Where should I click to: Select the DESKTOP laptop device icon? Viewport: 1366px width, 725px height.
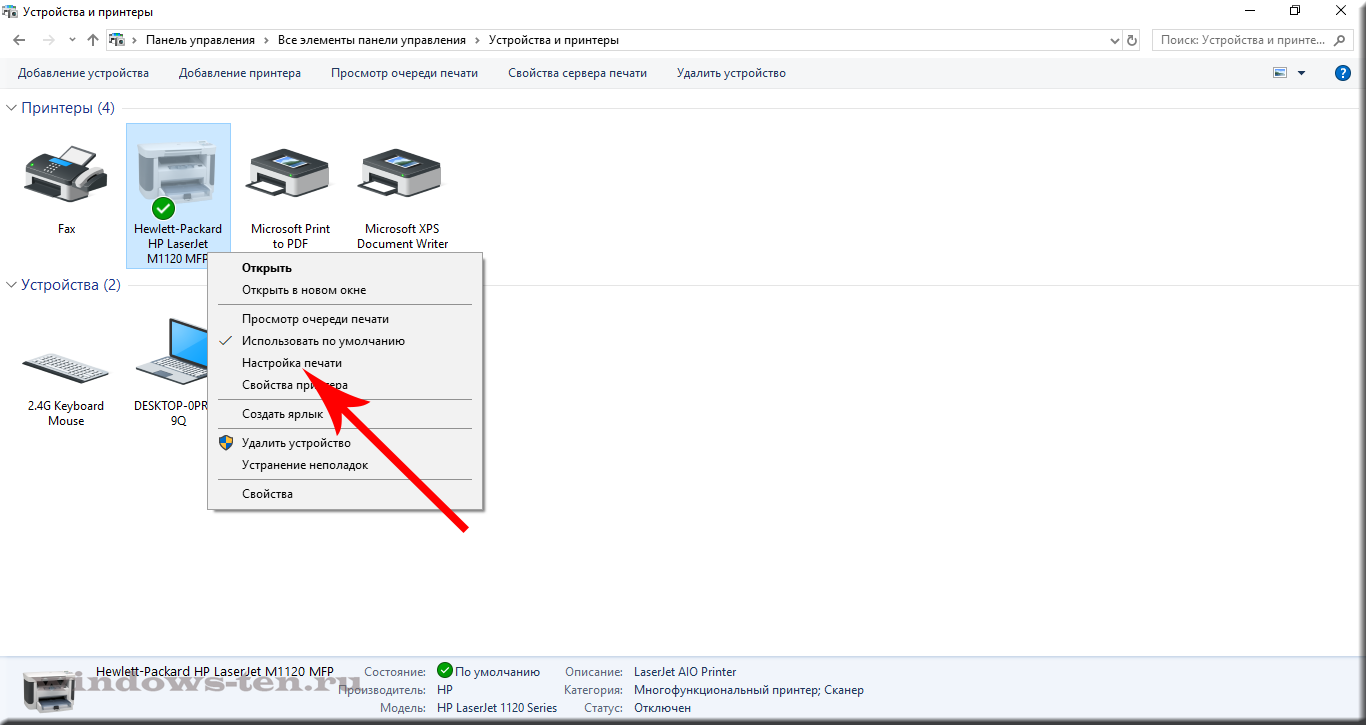(172, 352)
